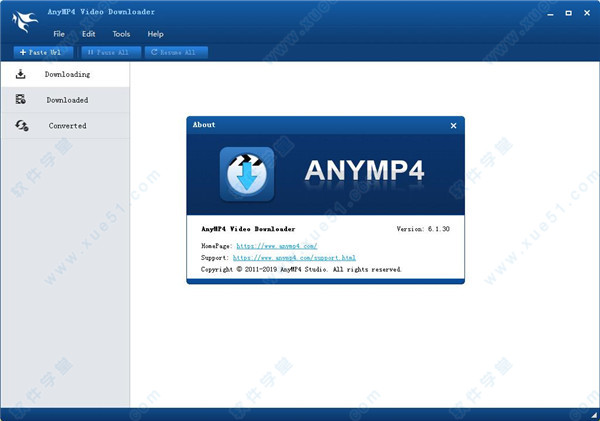Open the Help menu
600x421 pixels.
click(x=155, y=34)
